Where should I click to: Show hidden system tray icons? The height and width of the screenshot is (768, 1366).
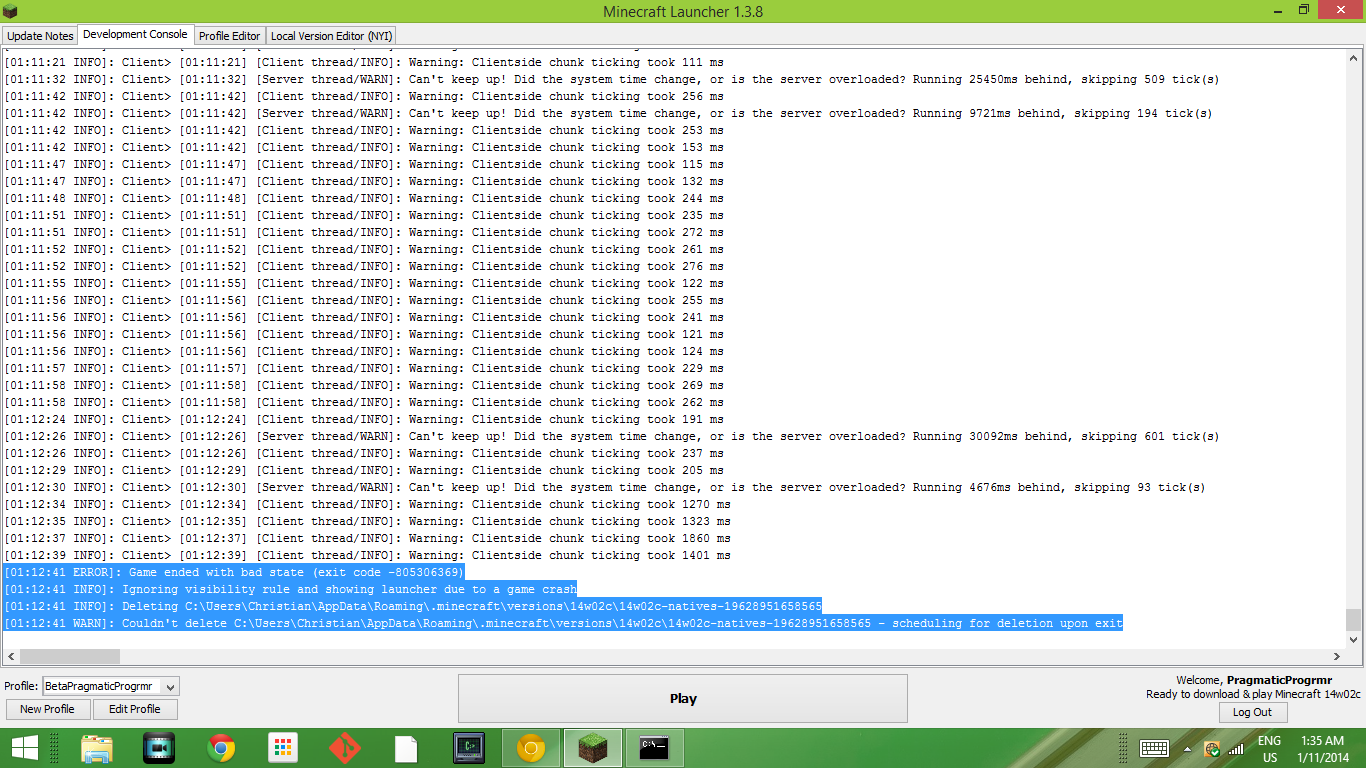pos(1187,748)
